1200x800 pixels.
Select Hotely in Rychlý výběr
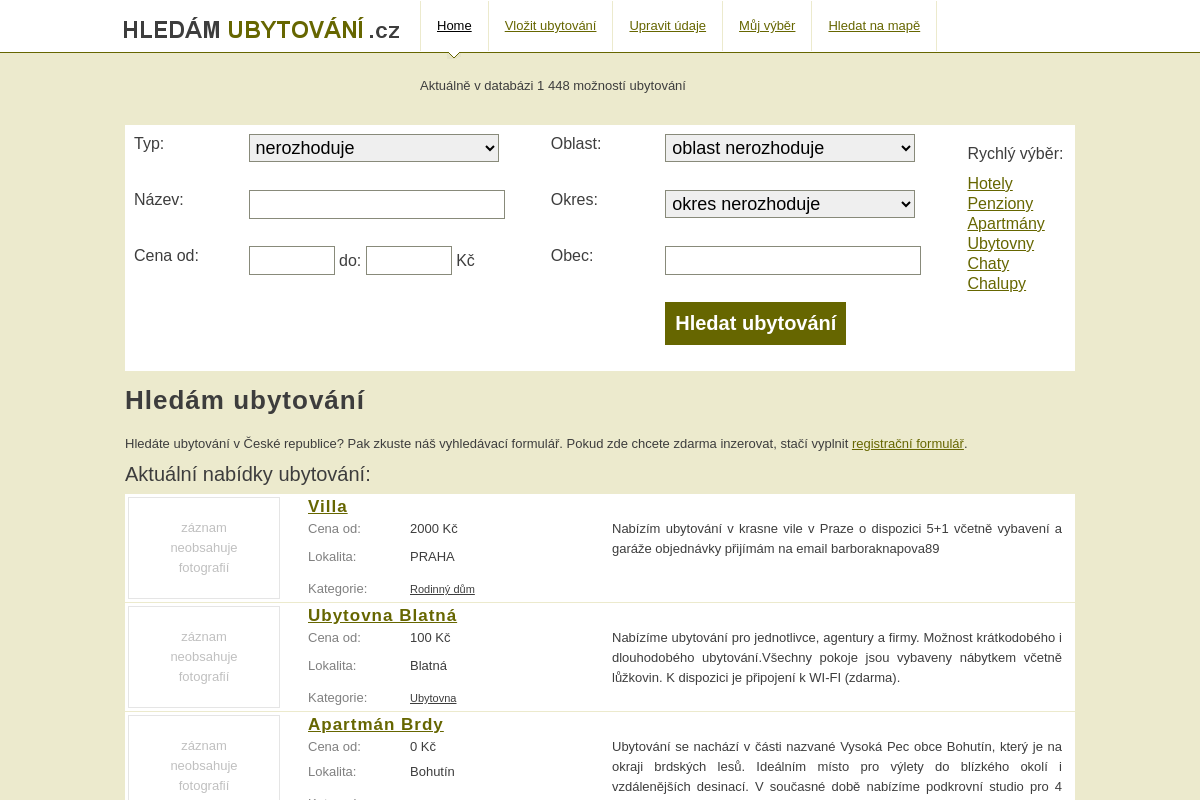[x=990, y=183]
